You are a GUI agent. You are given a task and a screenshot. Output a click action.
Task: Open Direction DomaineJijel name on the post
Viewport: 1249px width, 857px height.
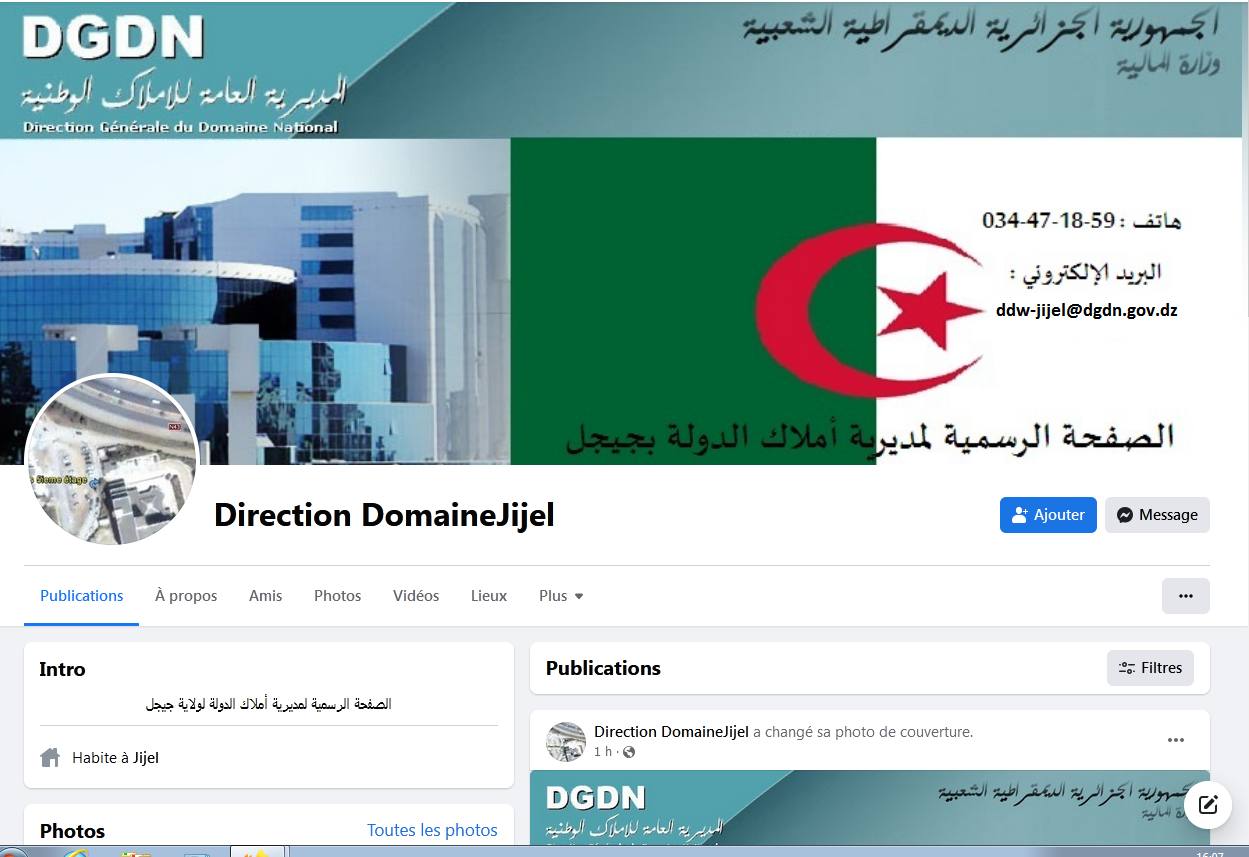[671, 732]
